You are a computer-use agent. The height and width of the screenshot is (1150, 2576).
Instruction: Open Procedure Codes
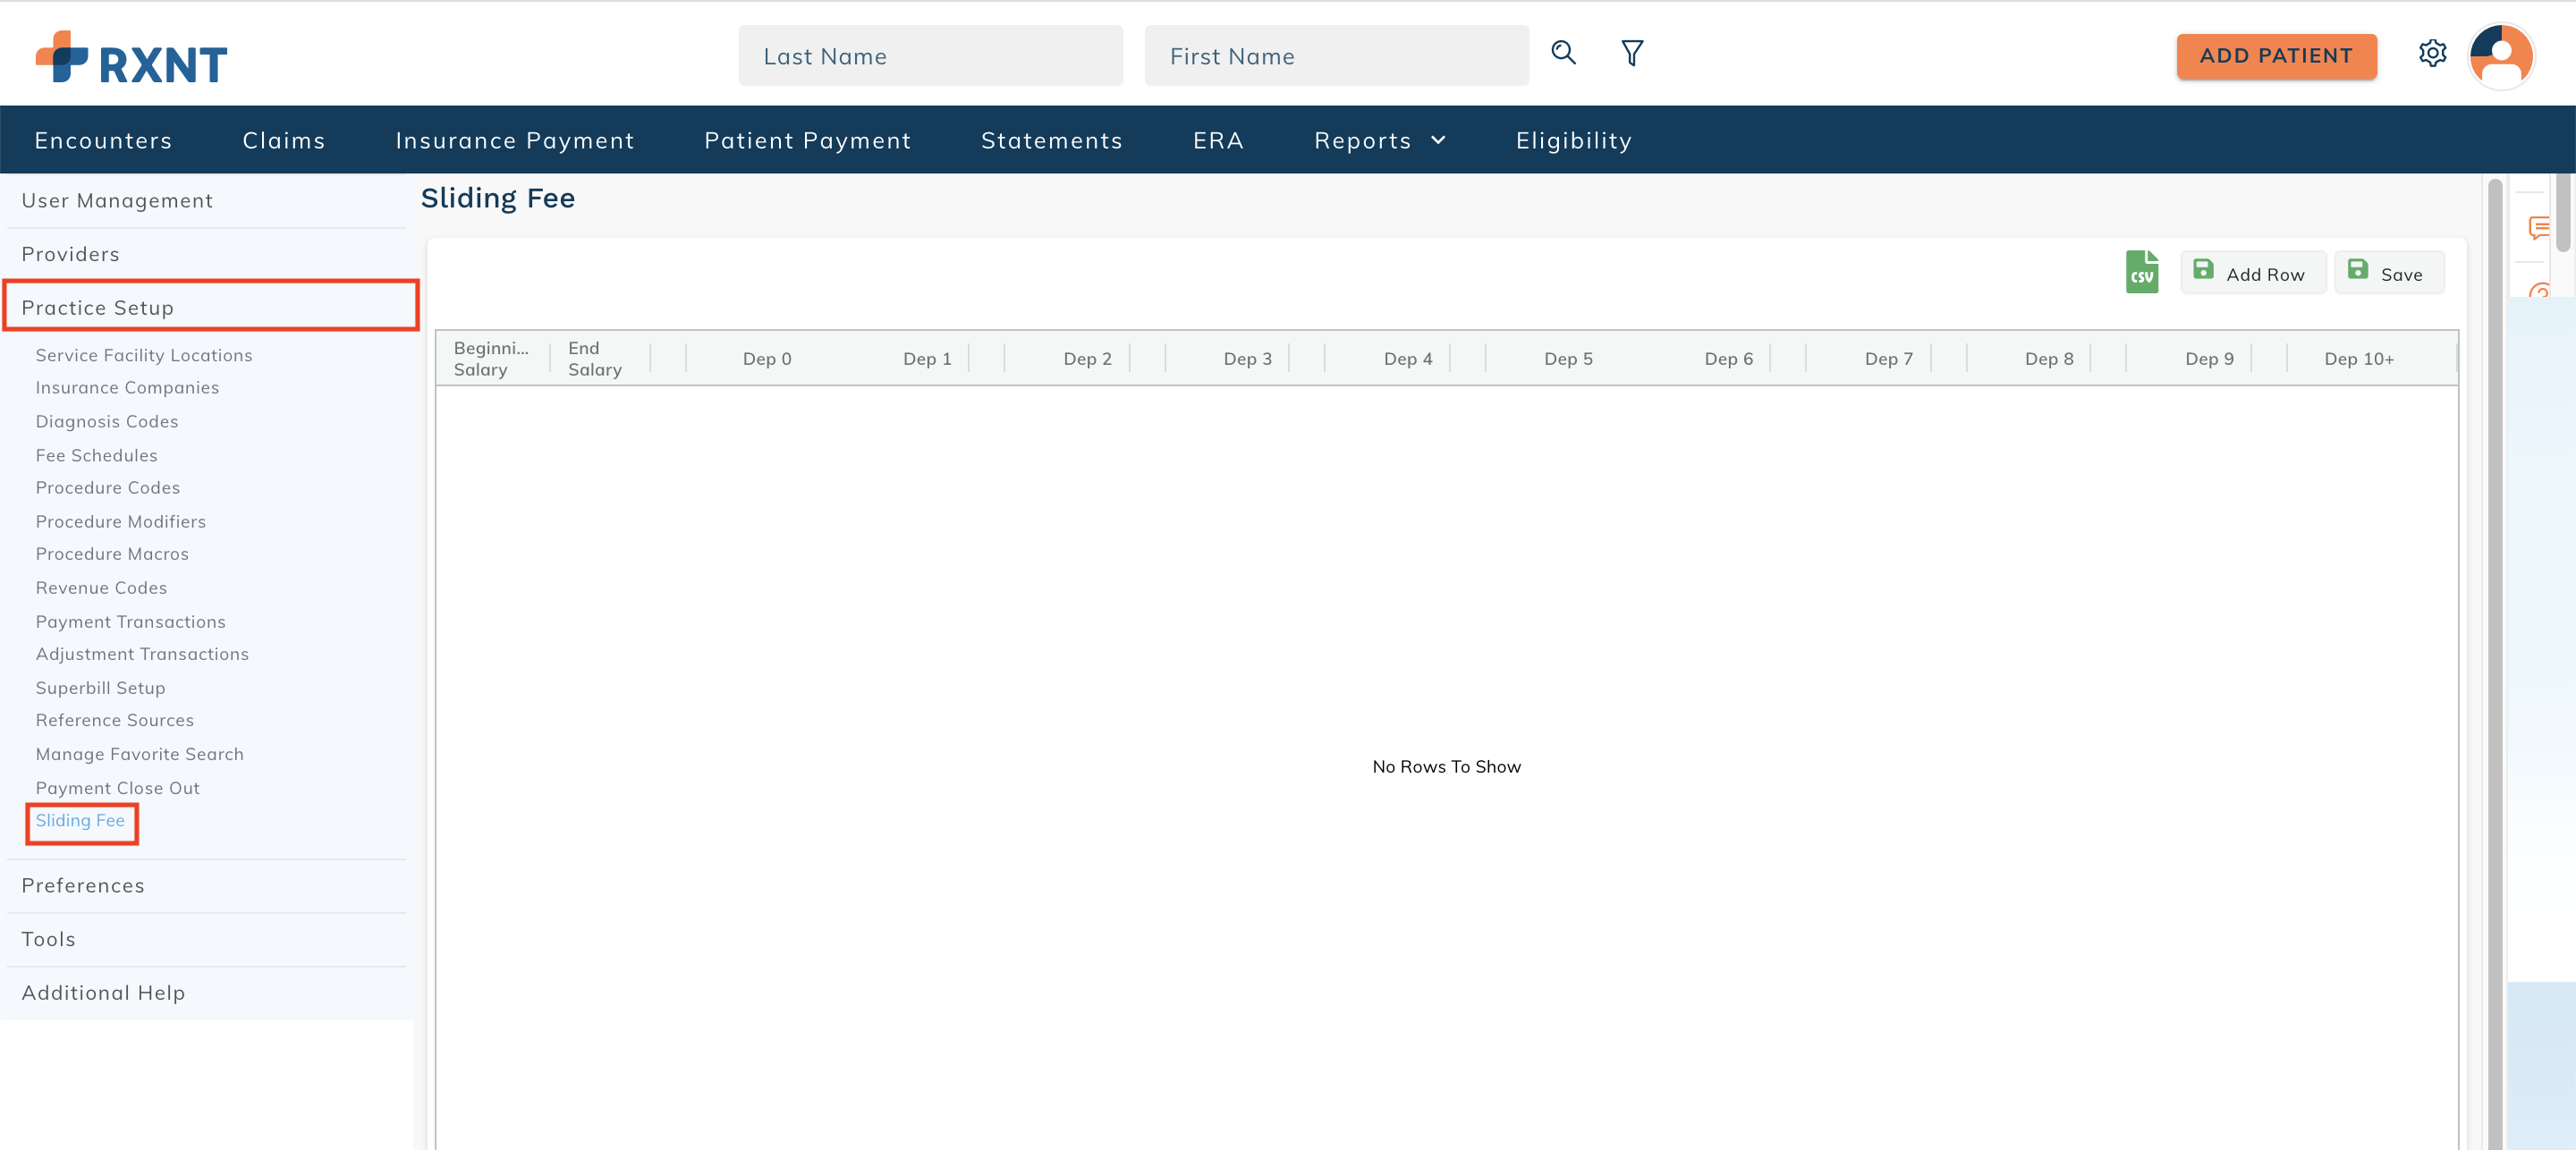108,487
